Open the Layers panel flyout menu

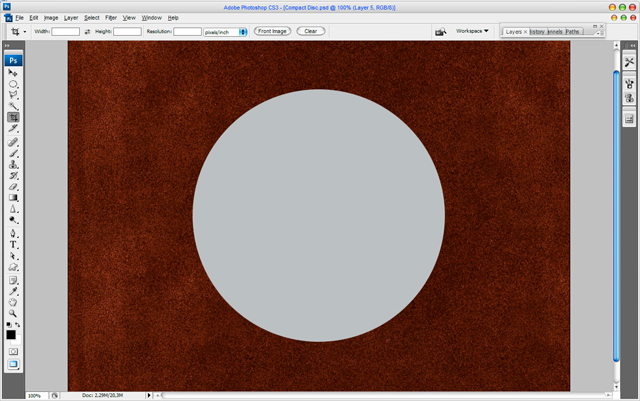click(x=599, y=33)
